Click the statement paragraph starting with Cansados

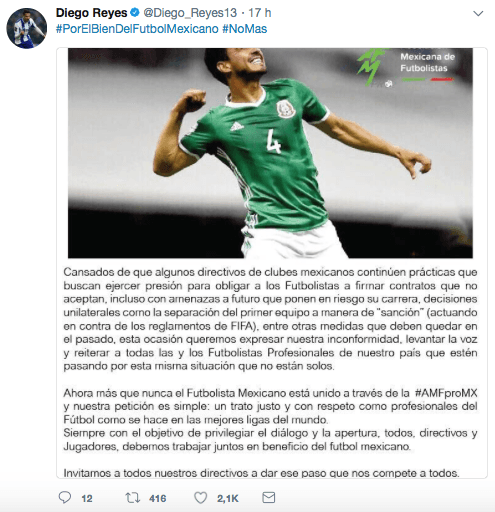click(x=270, y=319)
